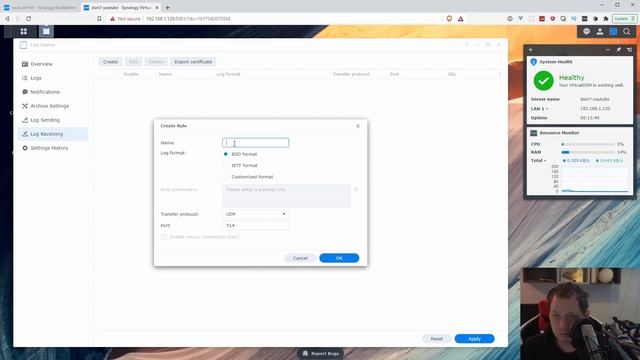Image resolution: width=640 pixels, height=360 pixels.
Task: Click the browser address bar URL
Action: 188,19
